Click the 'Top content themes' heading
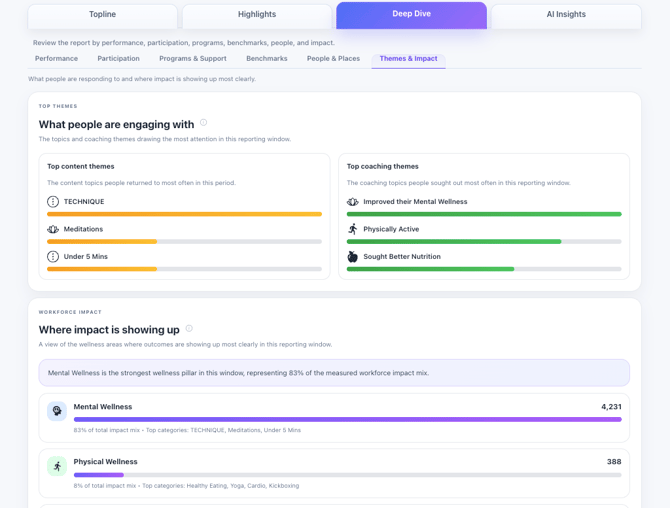Image resolution: width=670 pixels, height=508 pixels. [81, 166]
